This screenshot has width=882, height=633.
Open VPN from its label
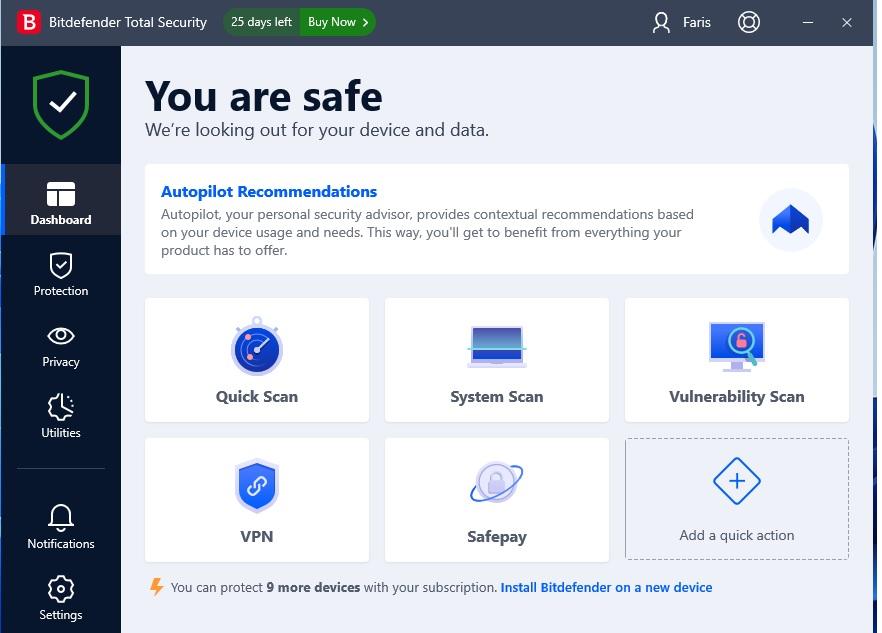(x=257, y=536)
